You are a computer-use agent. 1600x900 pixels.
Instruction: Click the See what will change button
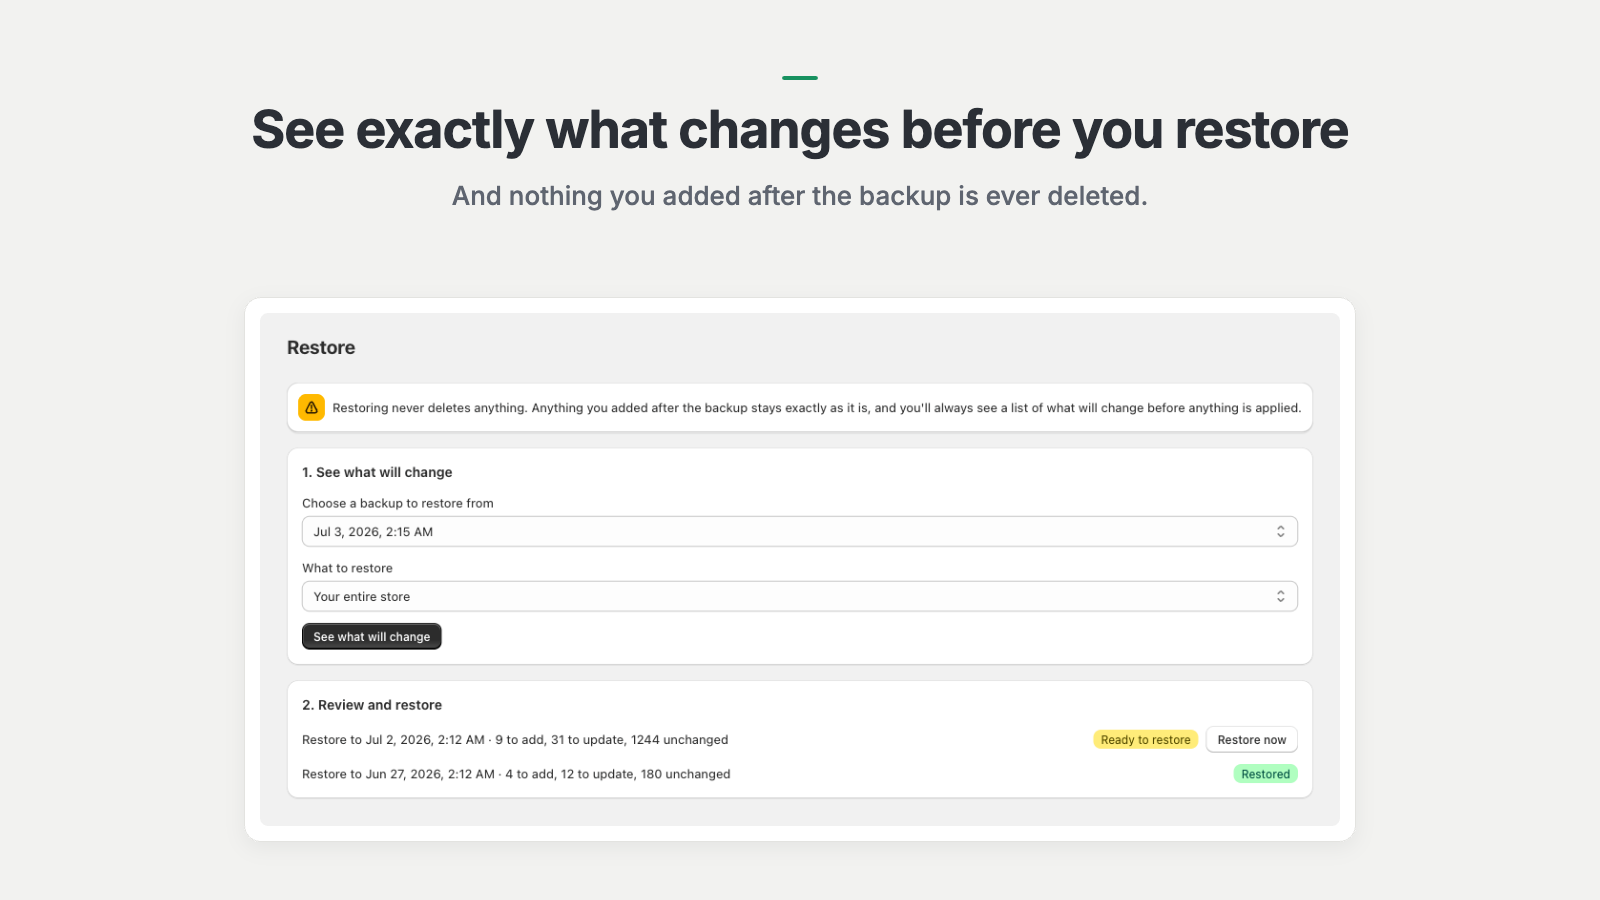371,637
